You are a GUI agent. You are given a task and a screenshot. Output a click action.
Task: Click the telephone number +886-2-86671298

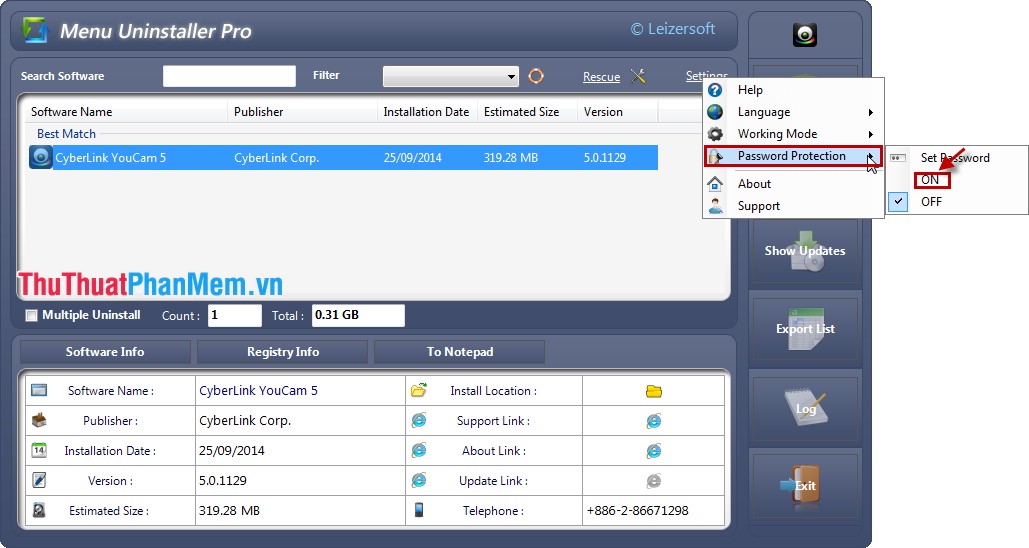click(637, 511)
